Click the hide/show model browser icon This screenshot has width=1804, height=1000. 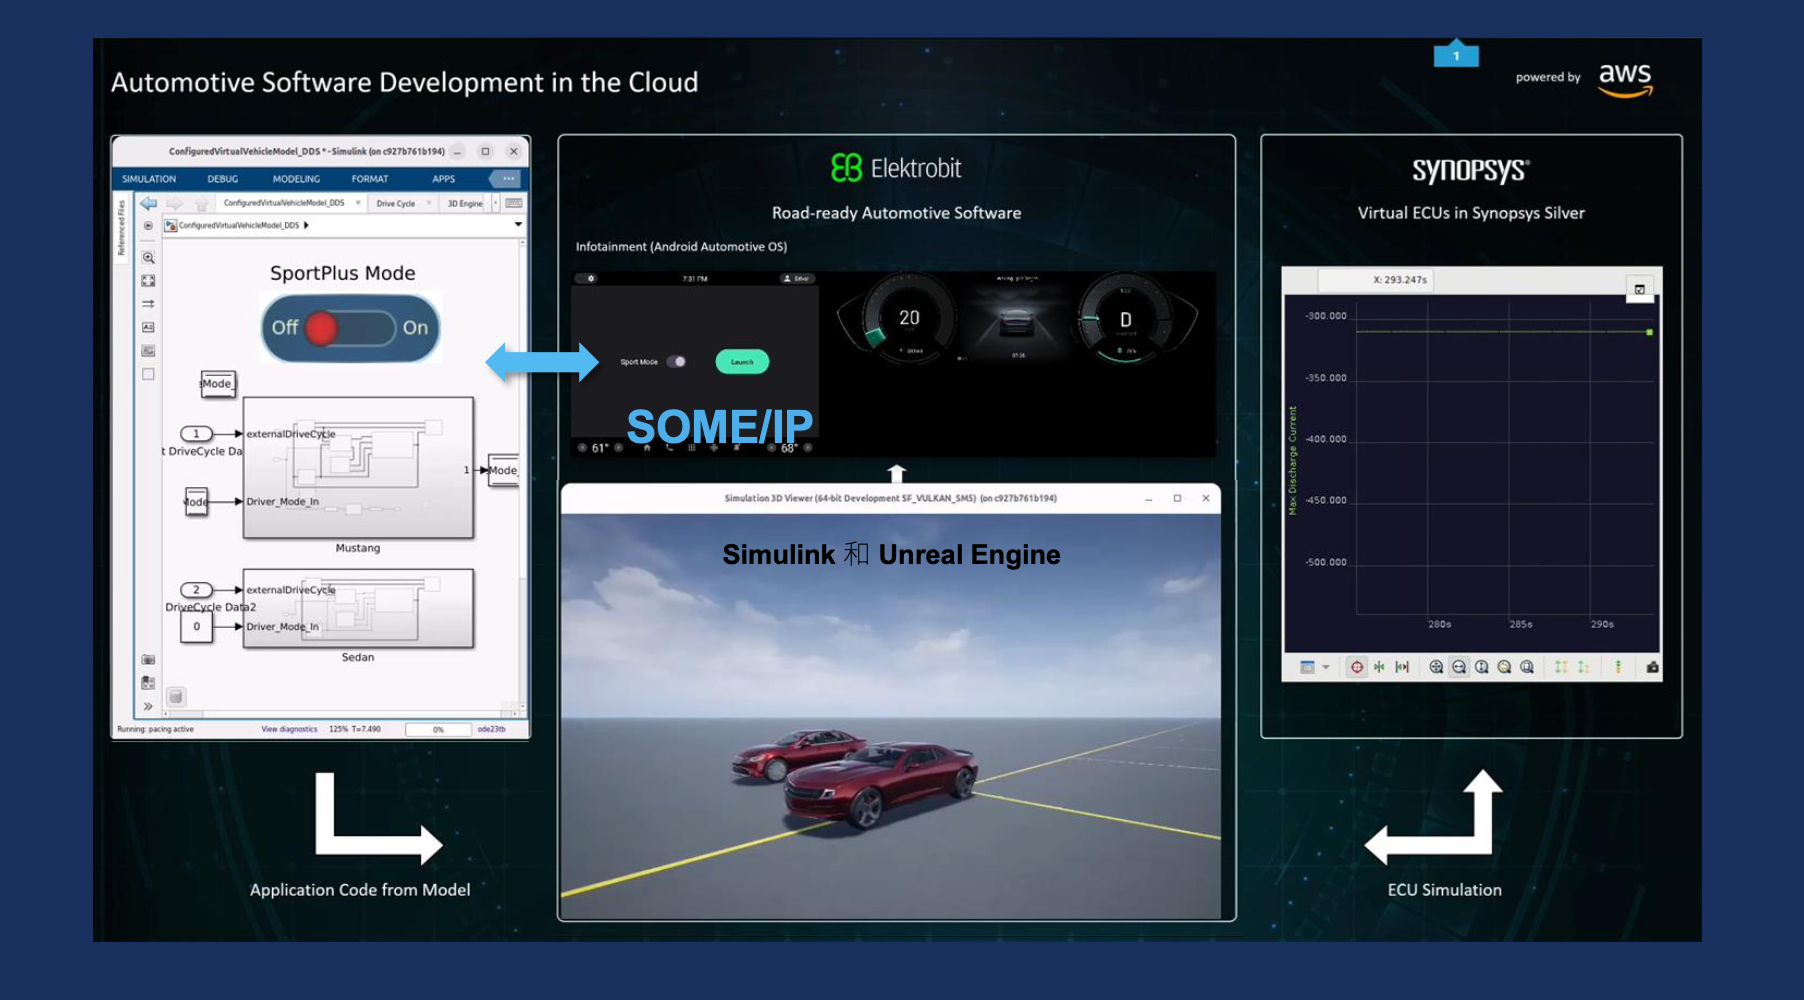[x=148, y=226]
